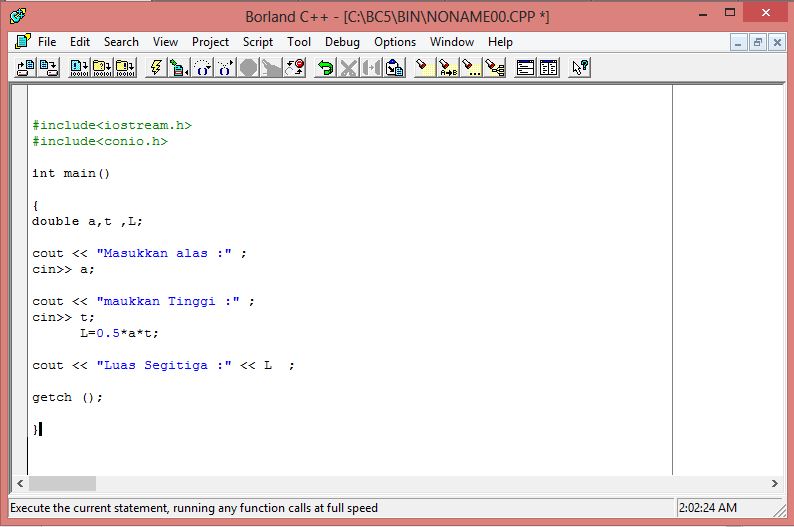Image resolution: width=794 pixels, height=527 pixels.
Task: Click the Replace (A→B) flashlight icon
Action: 448,67
